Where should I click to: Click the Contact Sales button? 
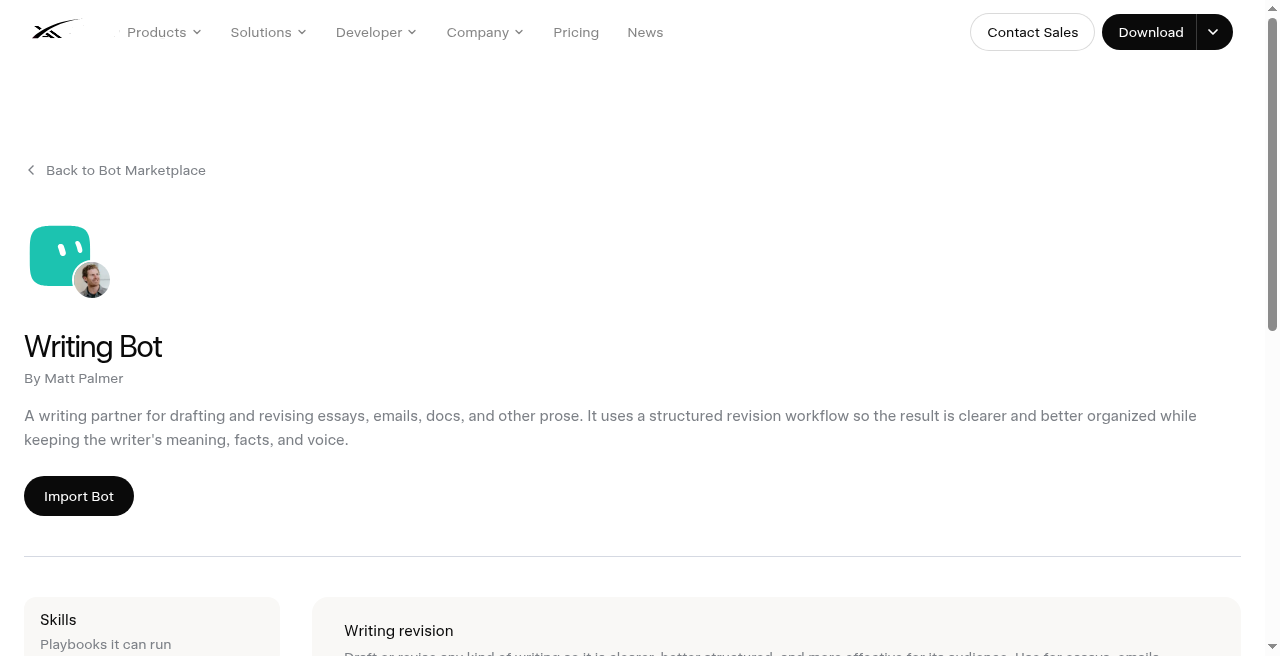tap(1032, 32)
